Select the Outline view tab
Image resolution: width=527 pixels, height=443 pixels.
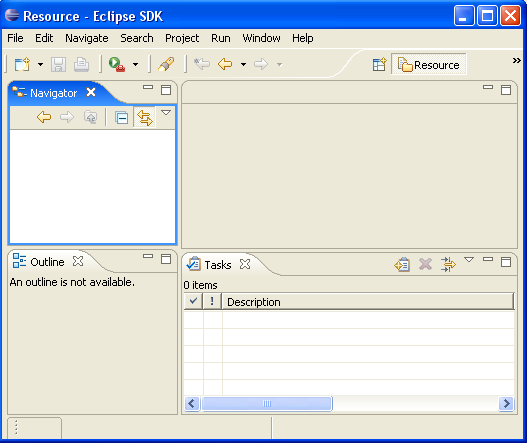47,261
